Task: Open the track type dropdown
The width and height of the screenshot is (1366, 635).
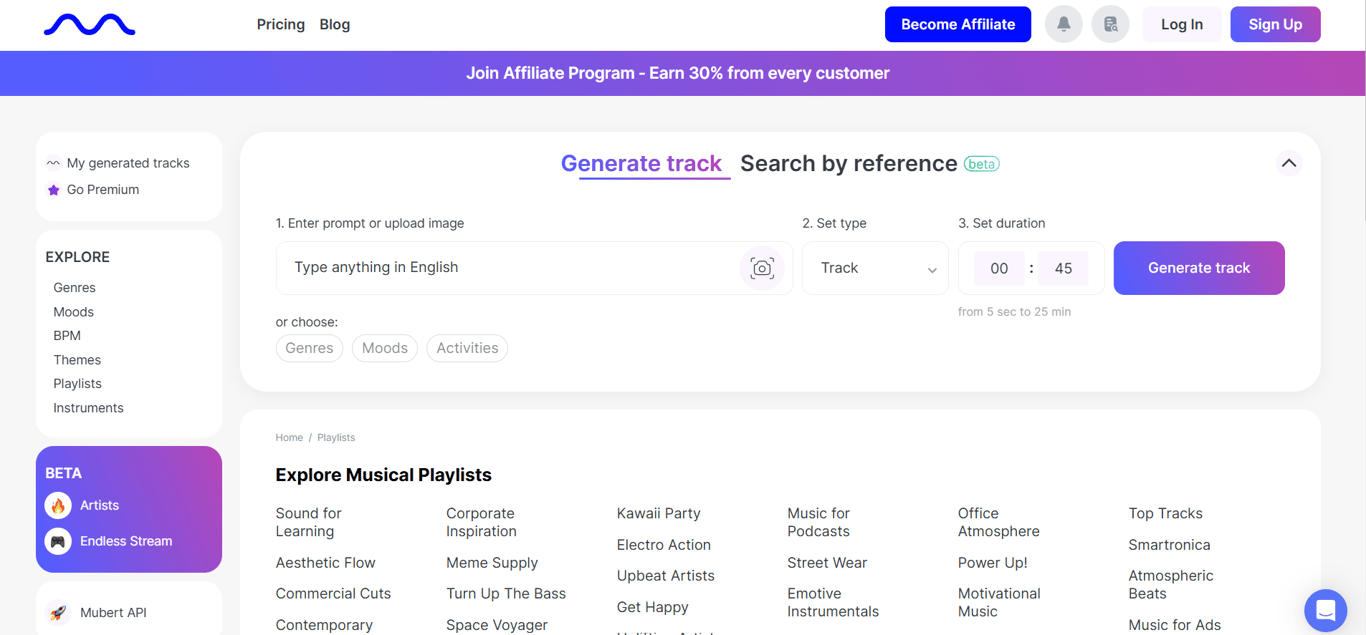Action: [875, 268]
